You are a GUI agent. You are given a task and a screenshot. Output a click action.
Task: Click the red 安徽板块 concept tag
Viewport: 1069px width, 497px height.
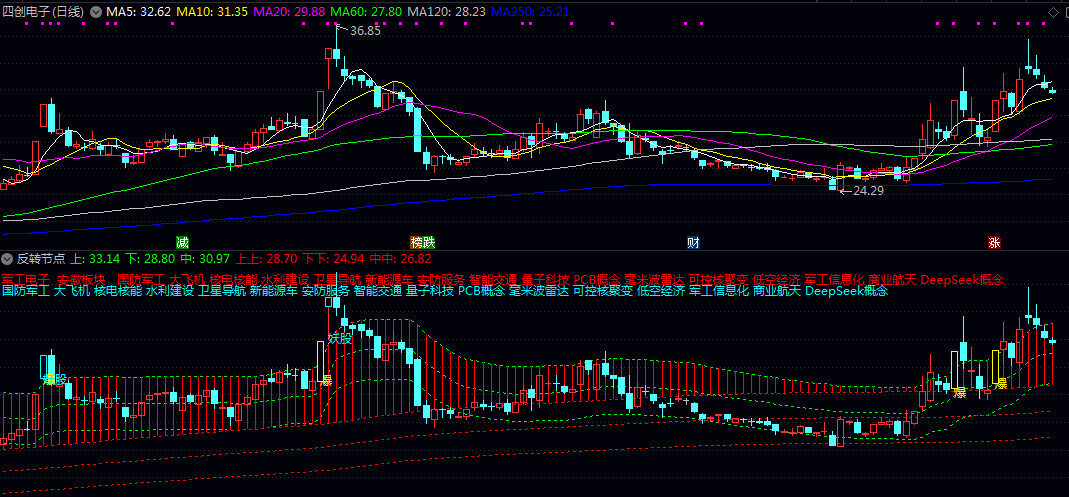click(x=82, y=280)
